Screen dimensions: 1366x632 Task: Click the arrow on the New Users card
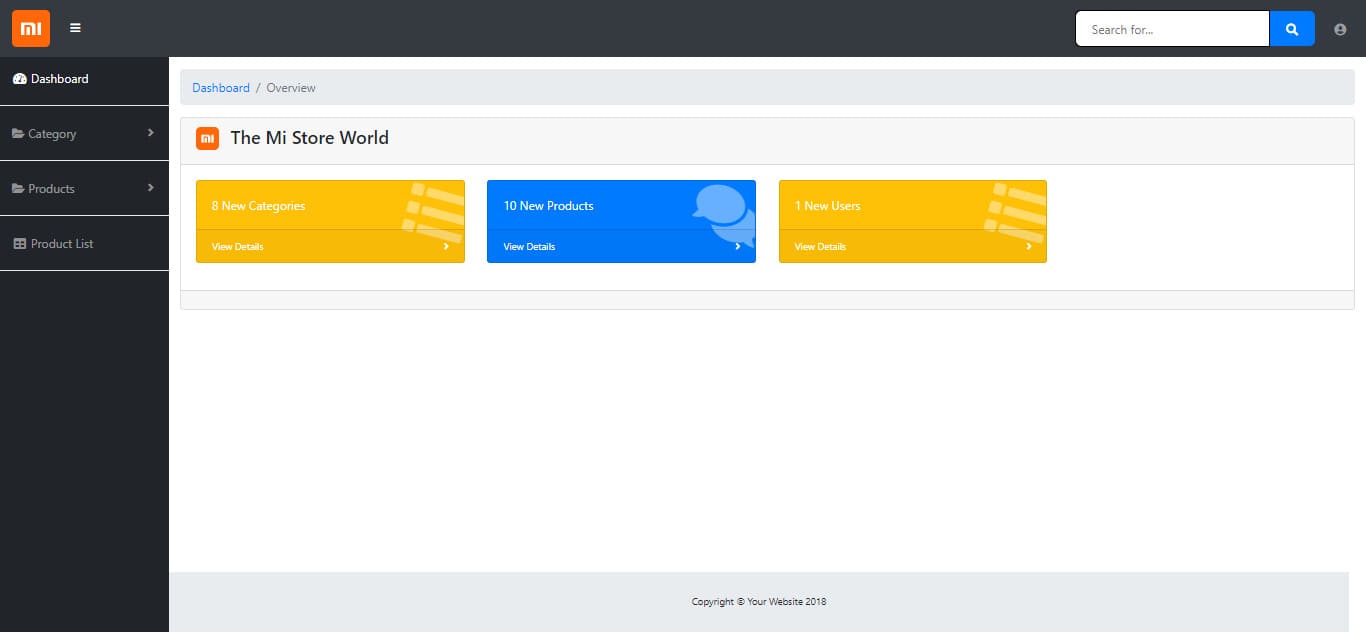(1029, 246)
